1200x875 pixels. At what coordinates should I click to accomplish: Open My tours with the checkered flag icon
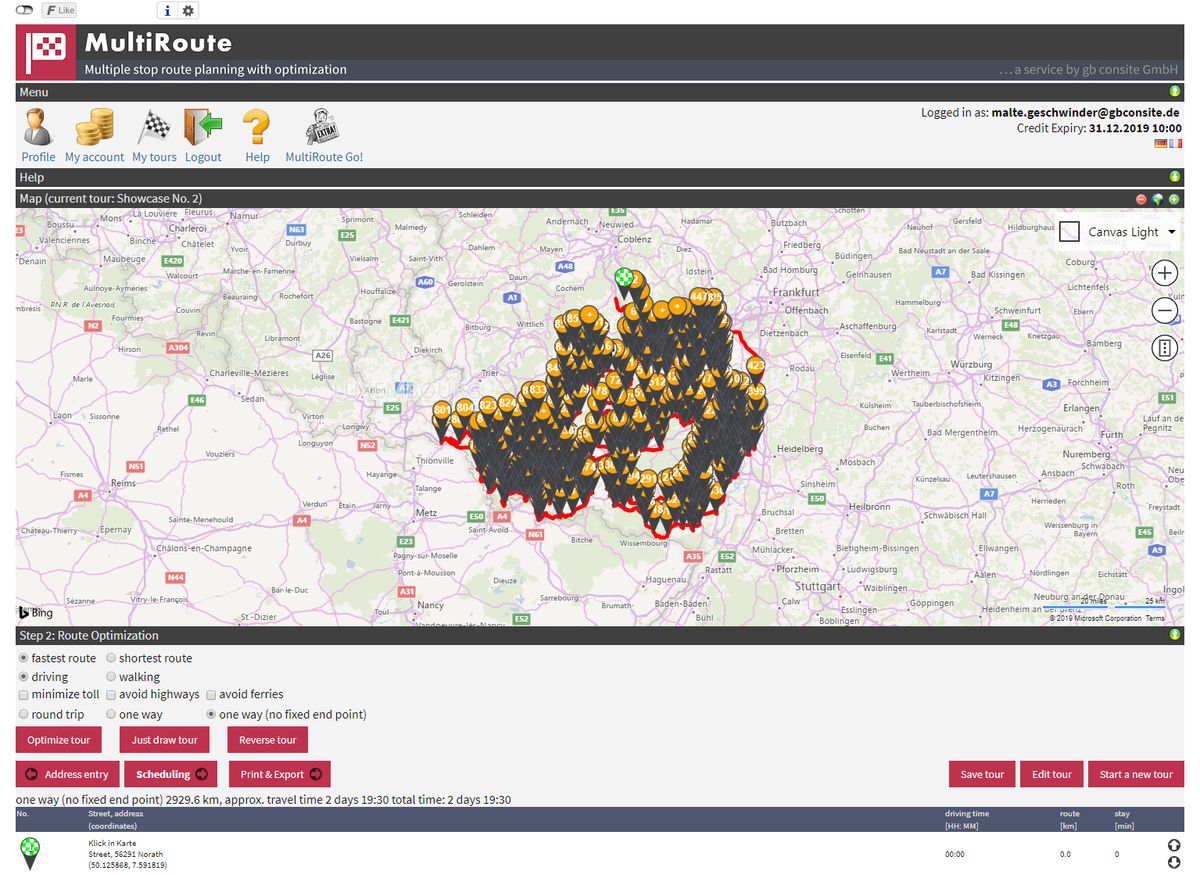coord(154,128)
